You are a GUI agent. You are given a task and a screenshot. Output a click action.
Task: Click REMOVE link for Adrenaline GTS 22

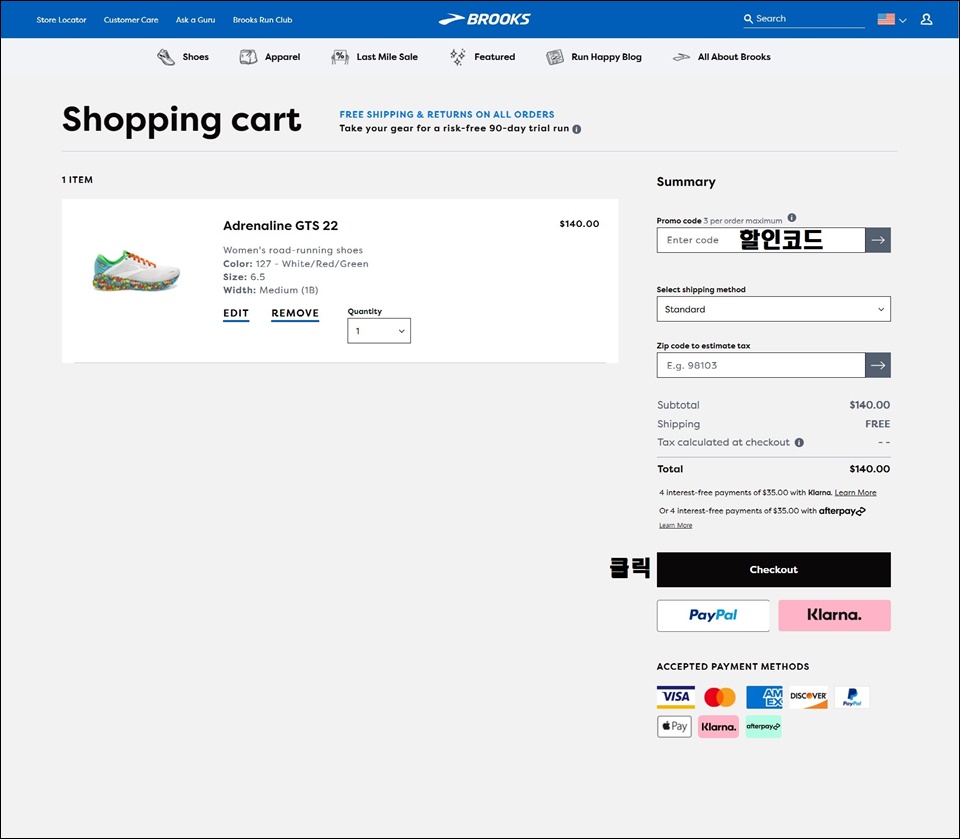tap(295, 314)
